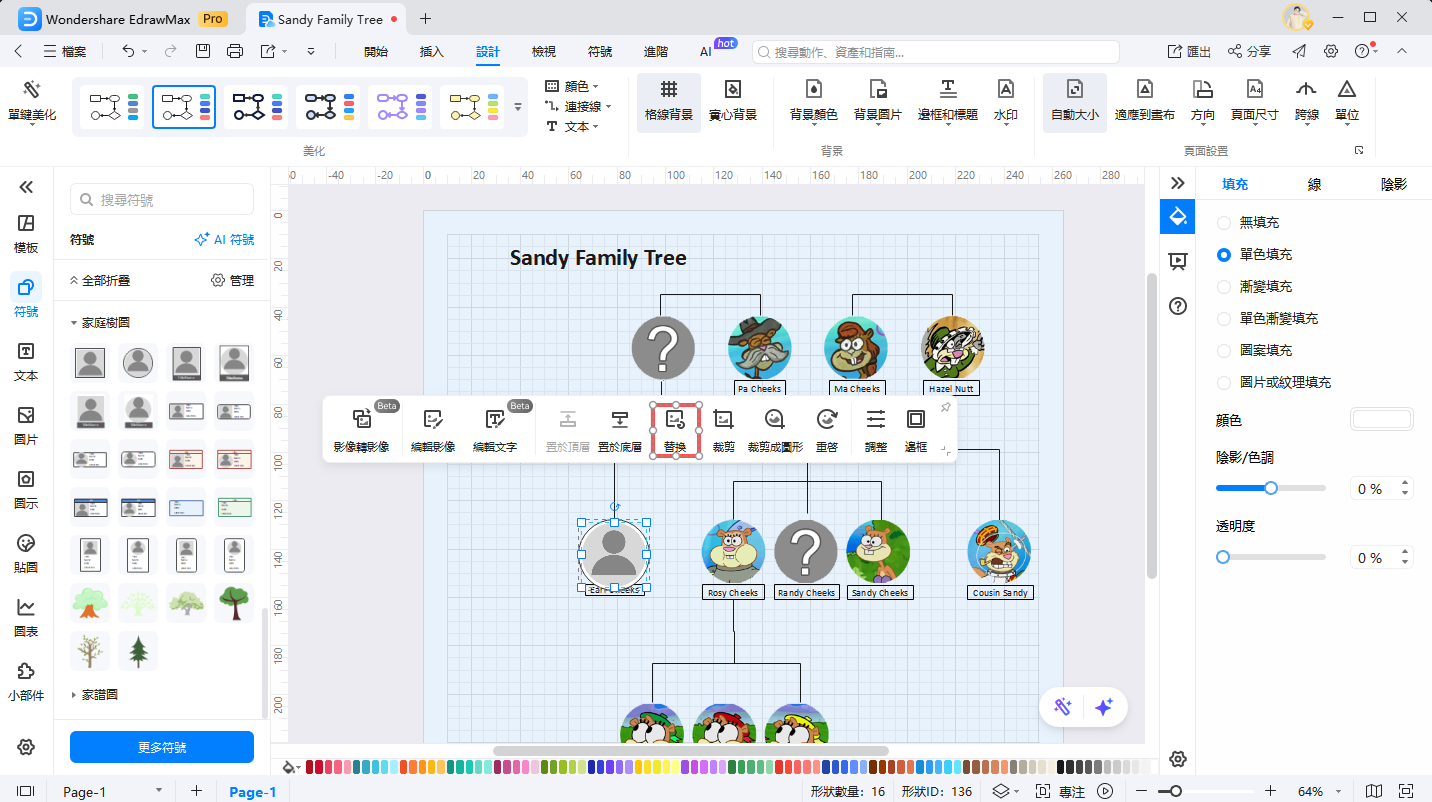The image size is (1432, 802).
Task: Select the 圖案填充 pattern fill option
Action: [1224, 351]
